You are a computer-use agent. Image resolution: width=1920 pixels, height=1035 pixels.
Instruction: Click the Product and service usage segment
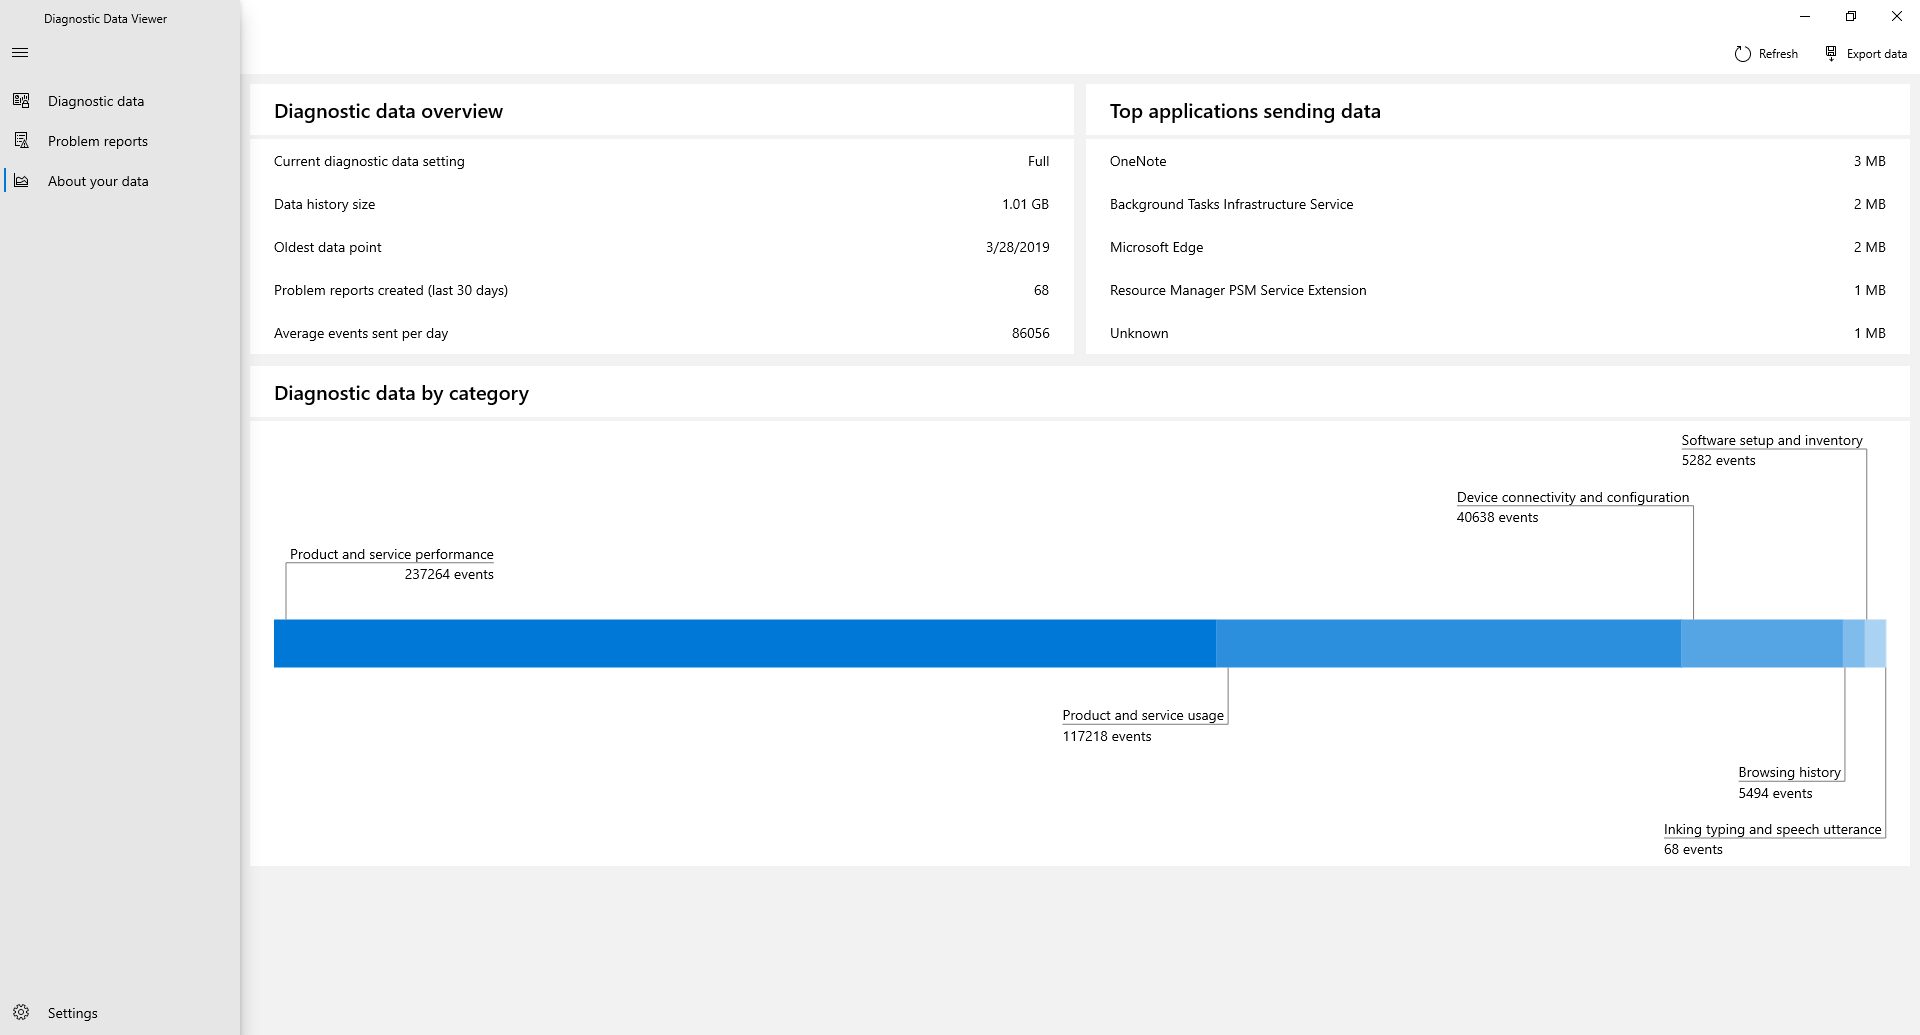click(1450, 643)
